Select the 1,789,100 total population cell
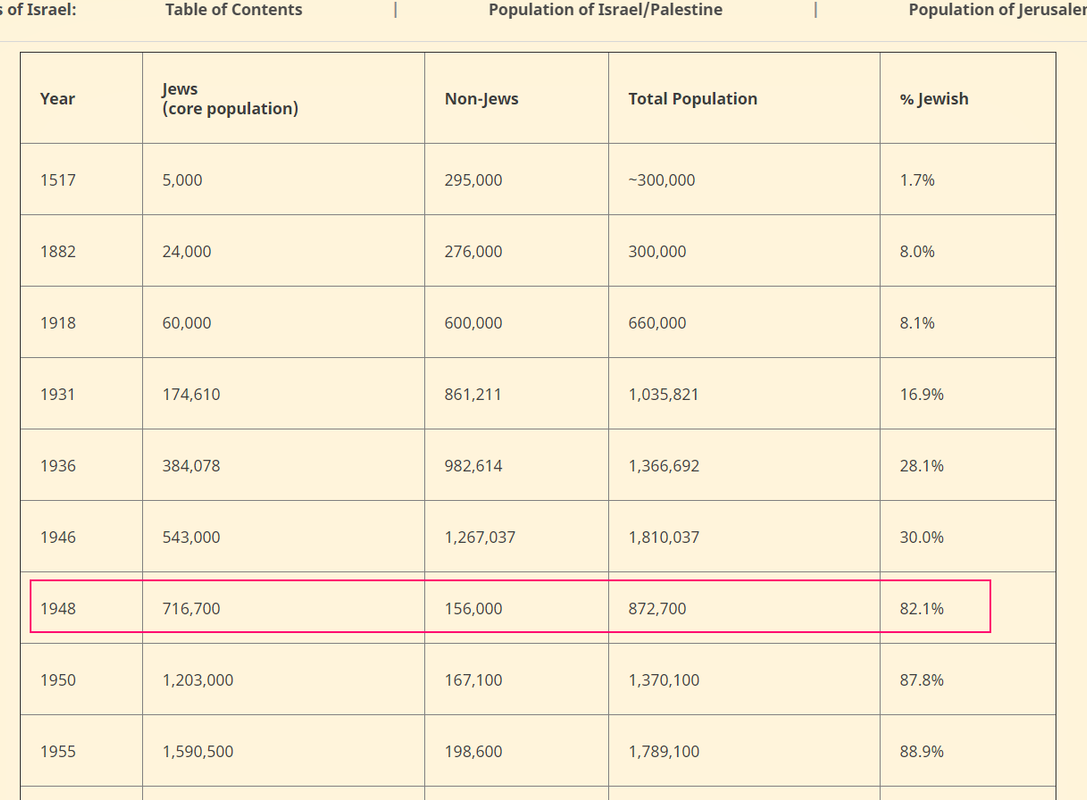Image resolution: width=1087 pixels, height=800 pixels. (x=745, y=751)
